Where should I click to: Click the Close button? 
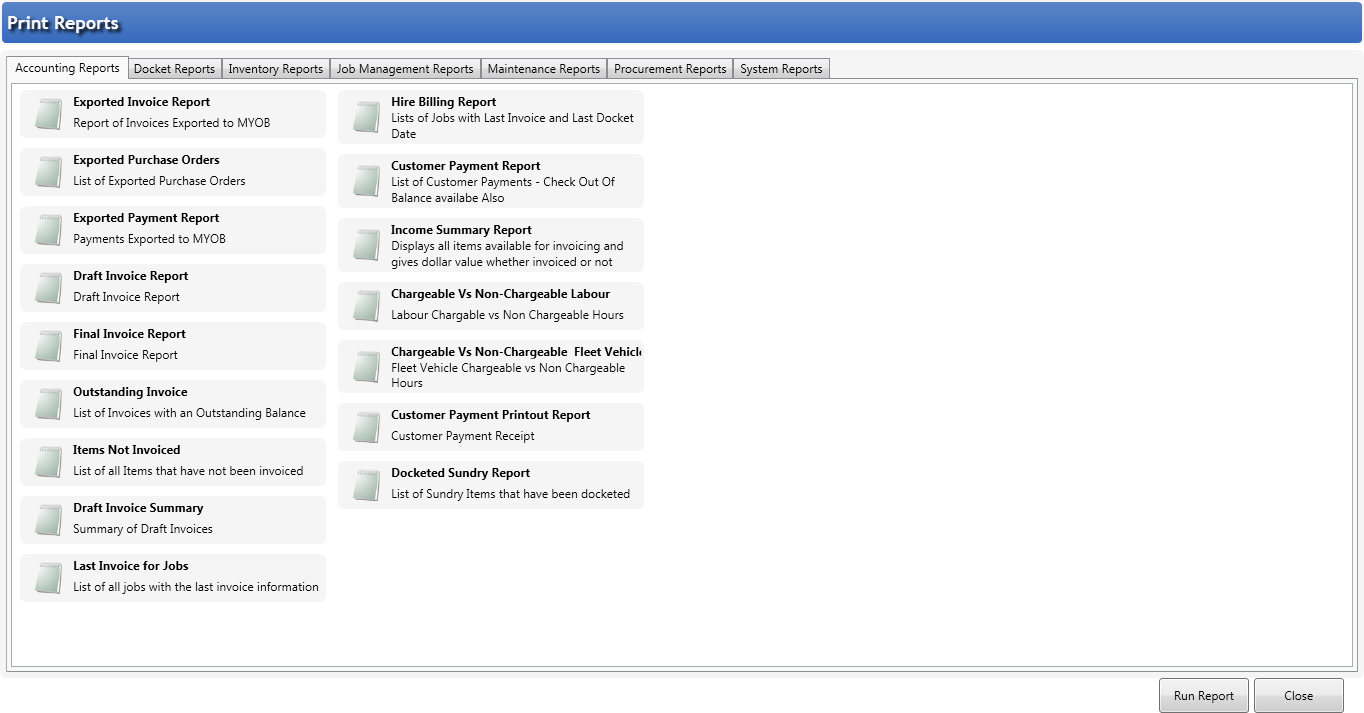[x=1299, y=696]
